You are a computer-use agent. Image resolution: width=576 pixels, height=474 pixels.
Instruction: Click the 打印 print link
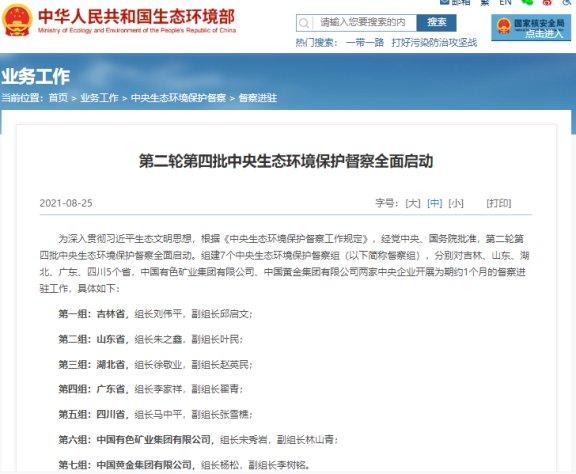click(x=498, y=203)
